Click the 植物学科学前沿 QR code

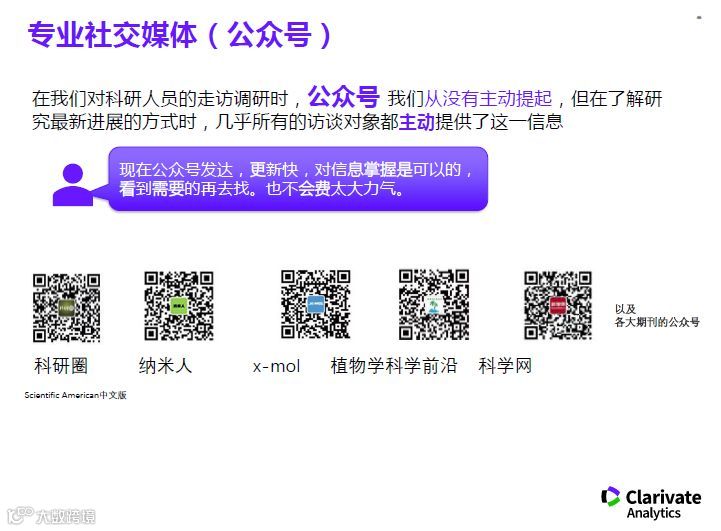click(x=434, y=304)
